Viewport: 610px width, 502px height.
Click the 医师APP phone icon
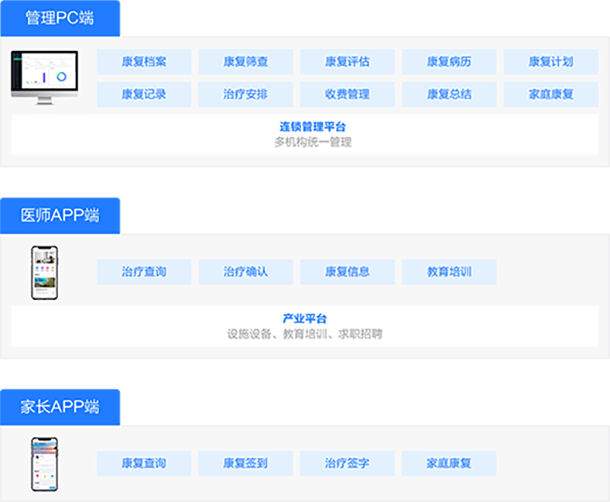(45, 272)
